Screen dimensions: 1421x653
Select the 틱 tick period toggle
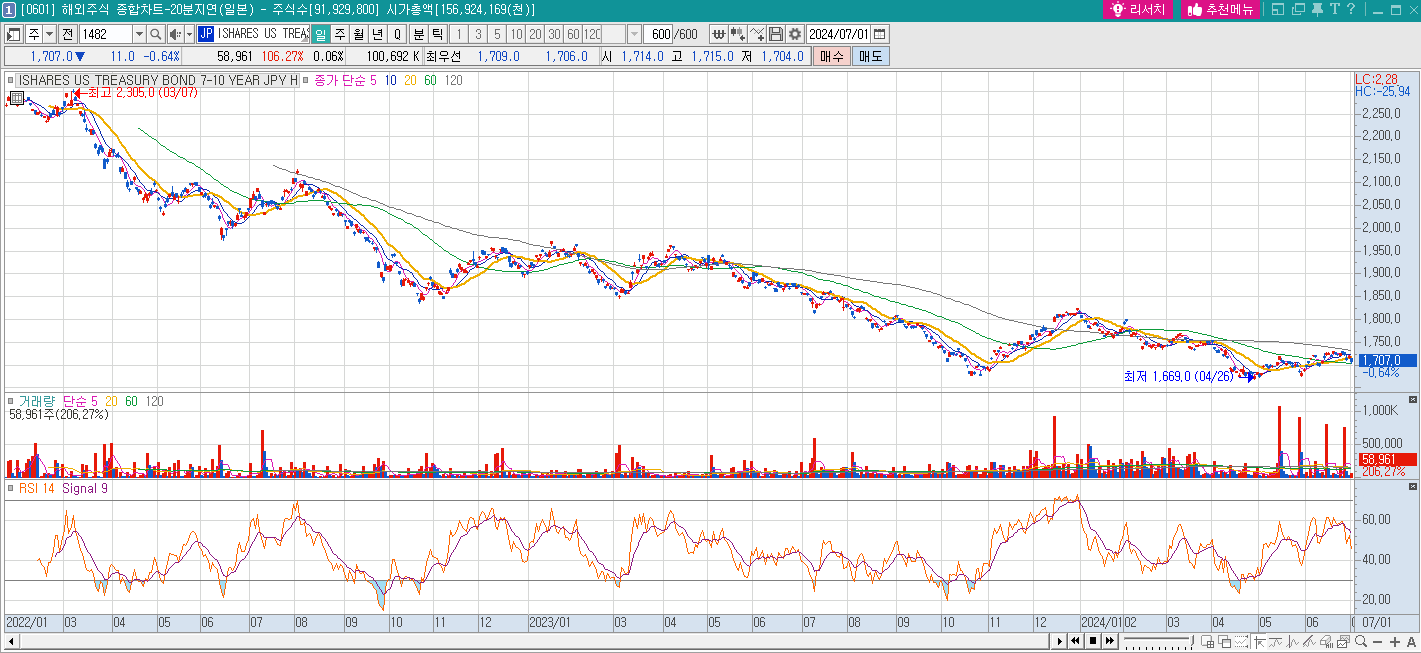tap(437, 34)
